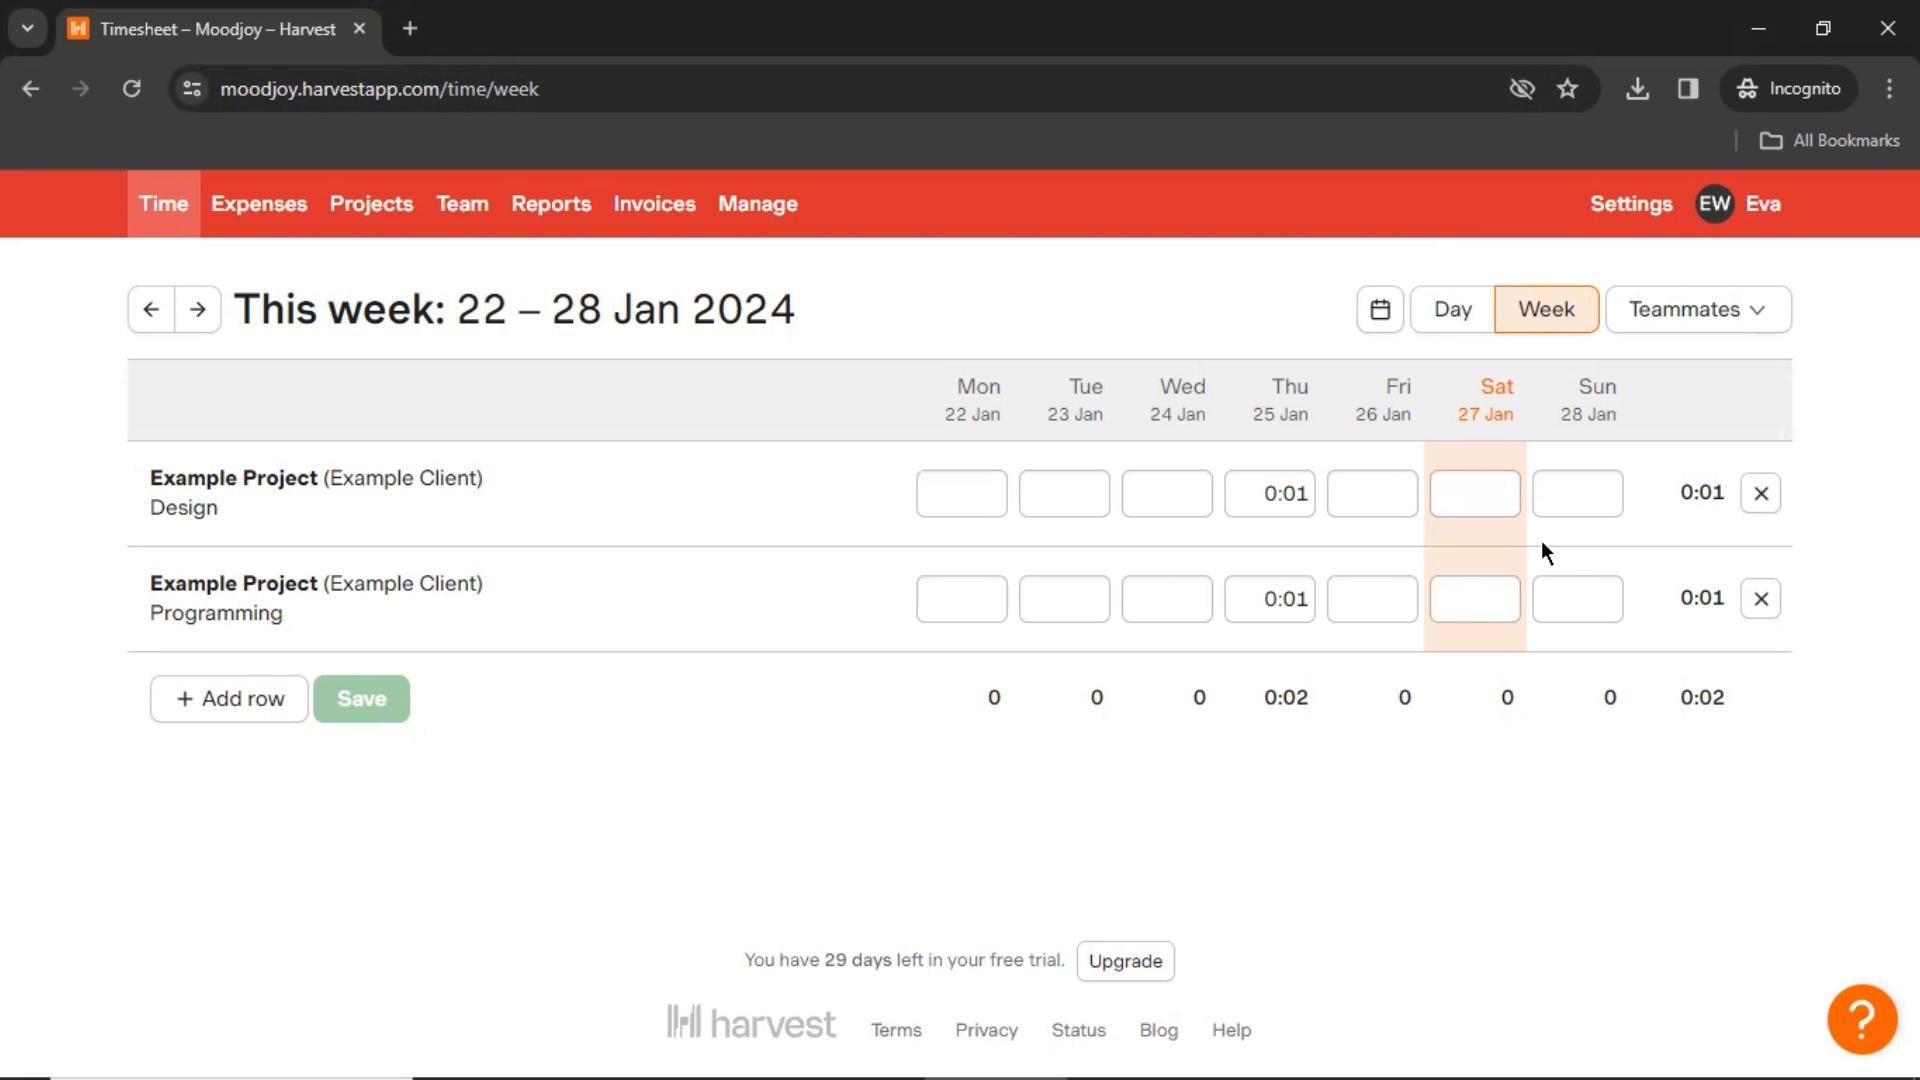Open Chrome downloads icon
This screenshot has height=1080, width=1920.
click(1637, 89)
